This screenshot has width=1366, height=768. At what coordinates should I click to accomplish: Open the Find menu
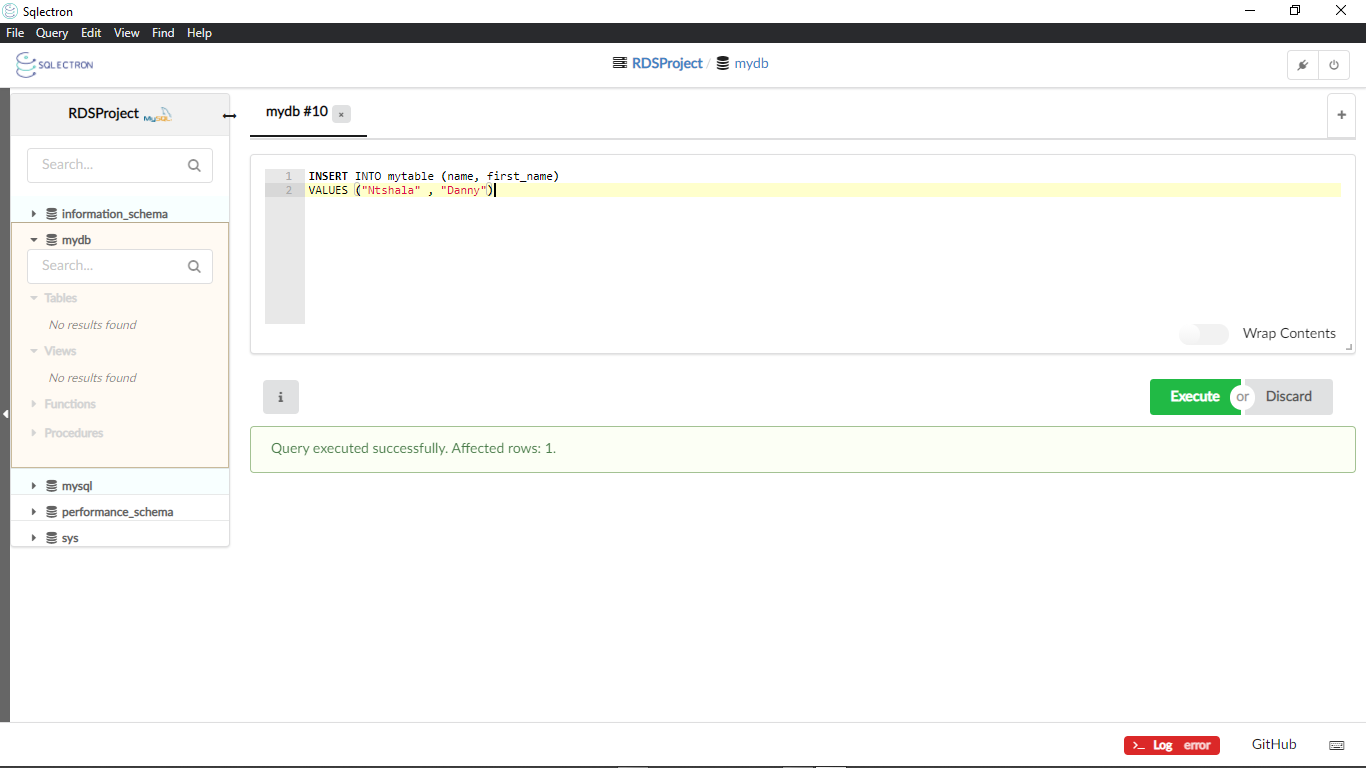163,33
